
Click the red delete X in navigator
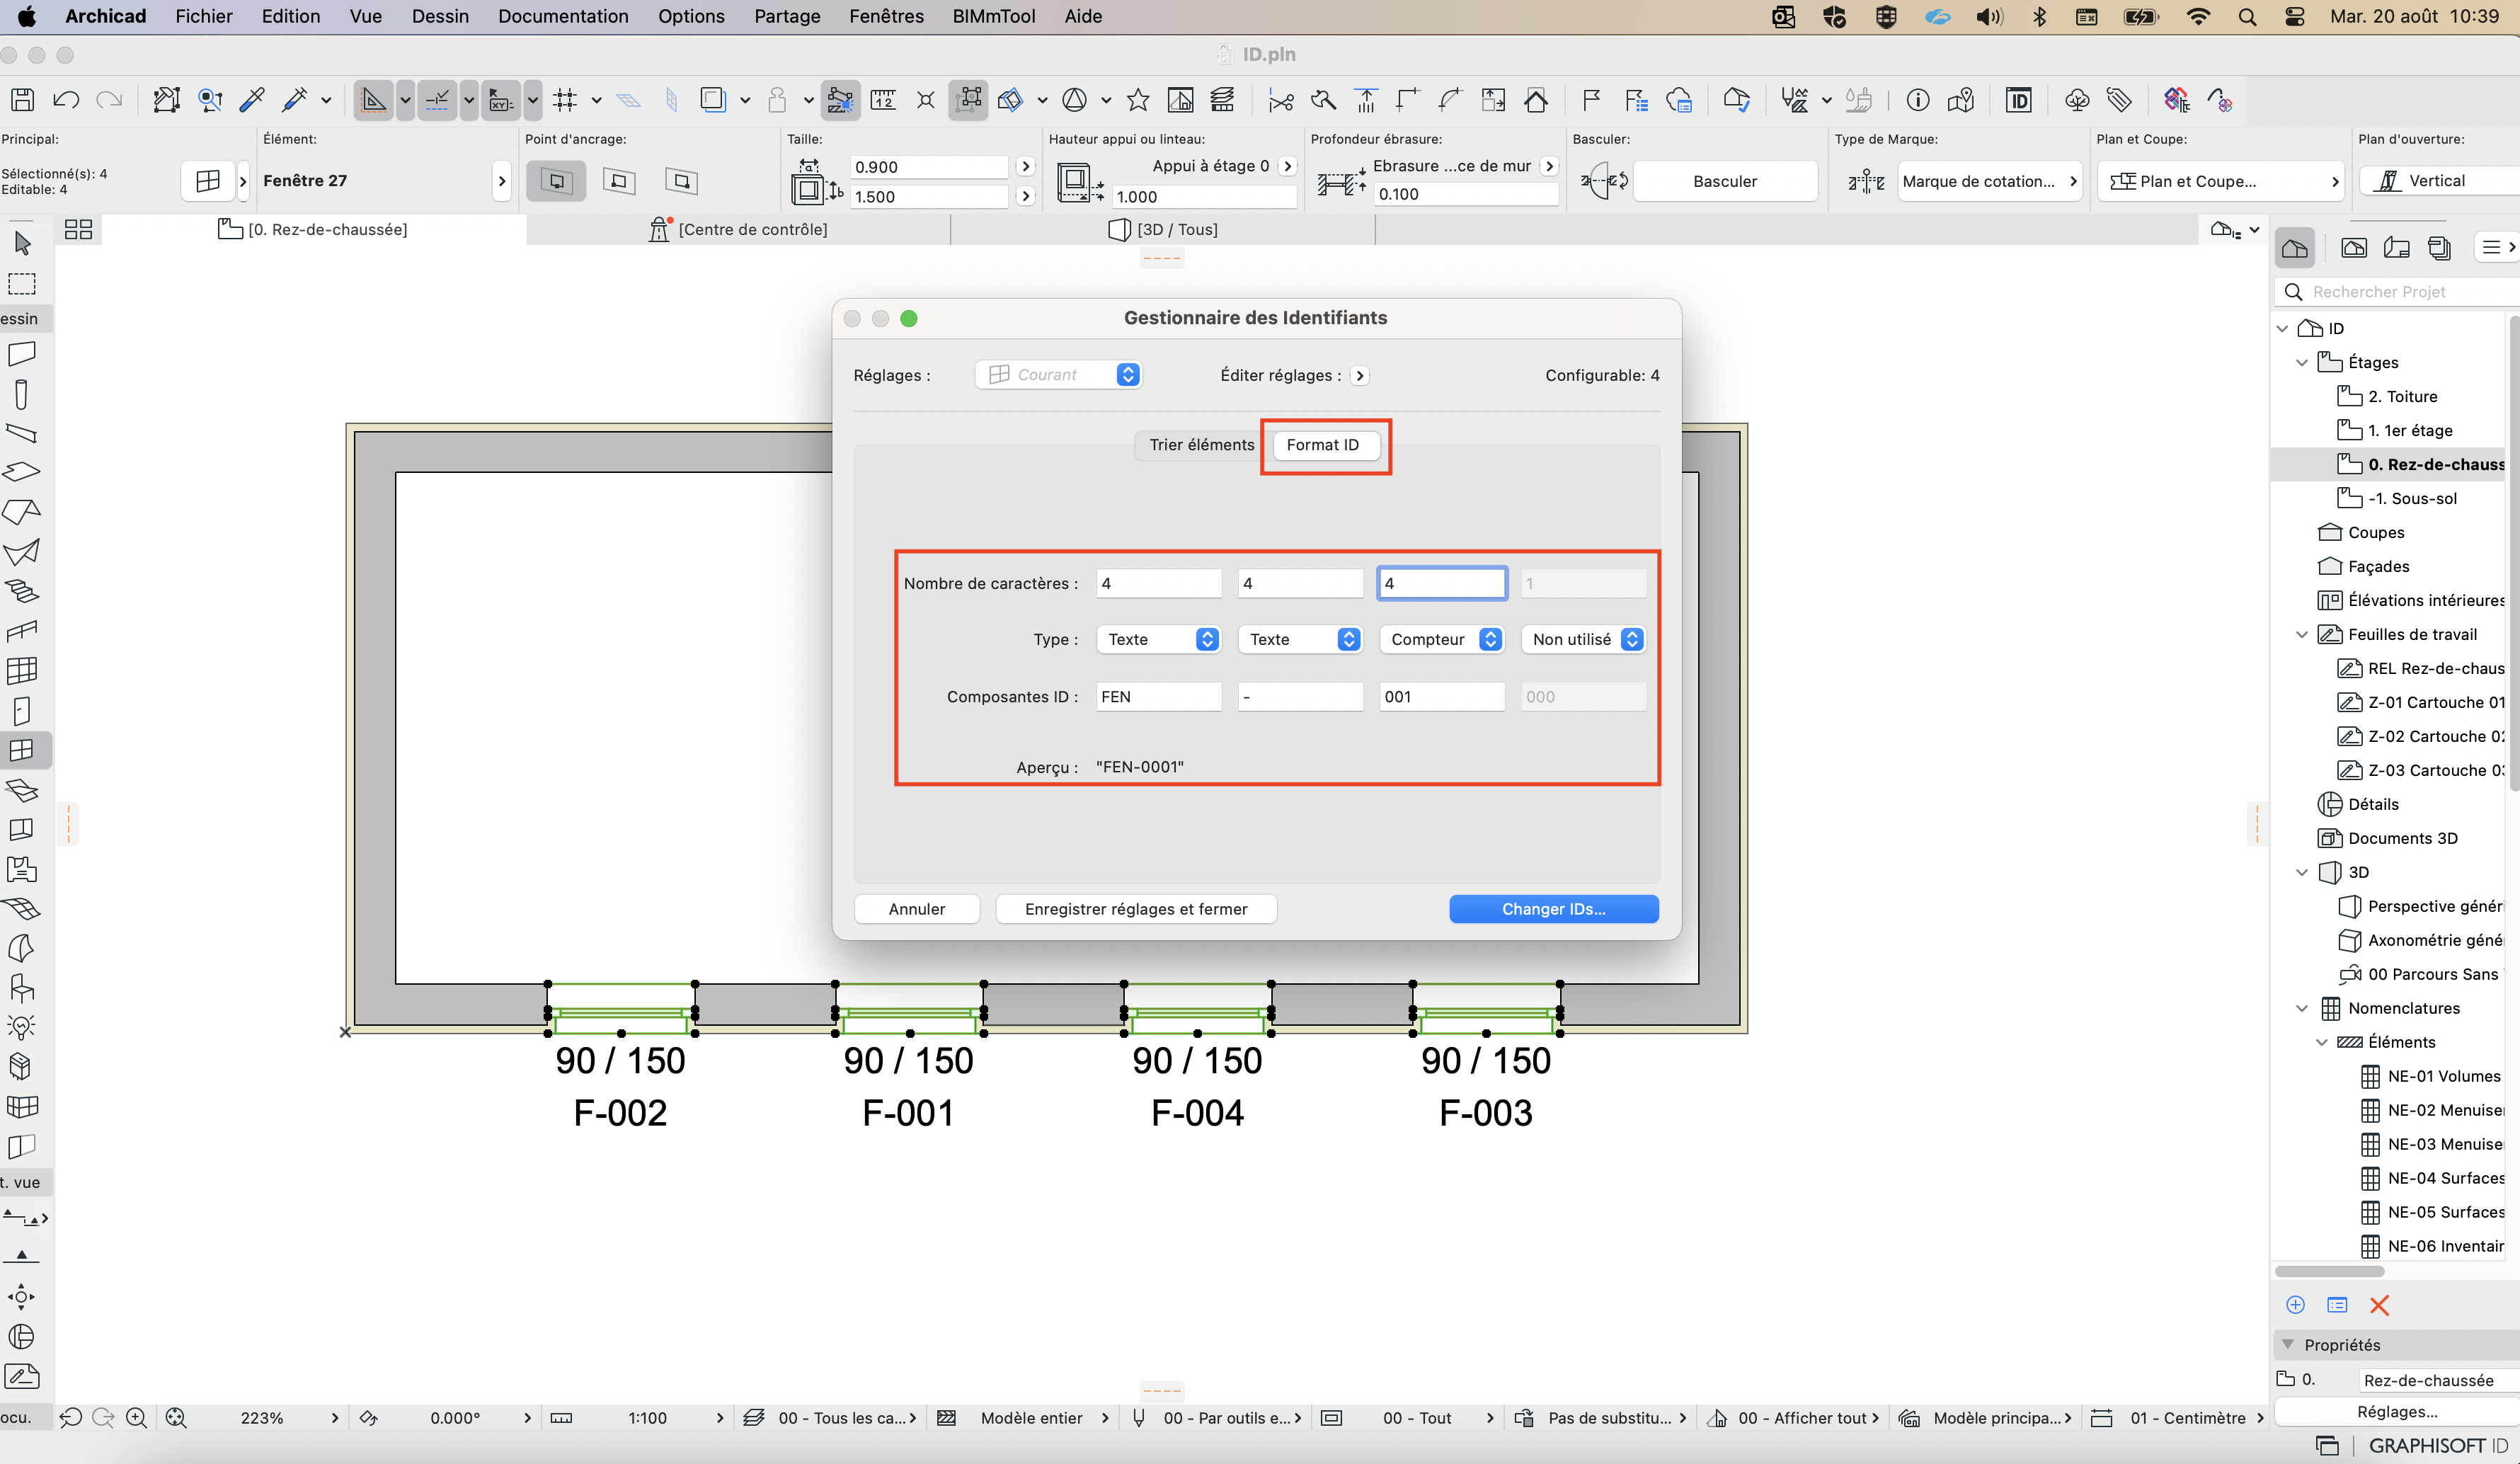(x=2379, y=1305)
